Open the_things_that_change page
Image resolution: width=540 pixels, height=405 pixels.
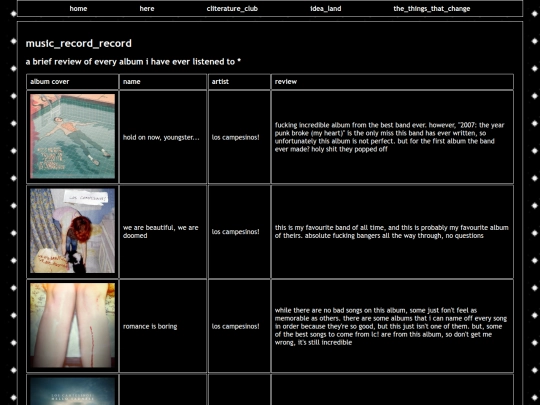coord(432,9)
